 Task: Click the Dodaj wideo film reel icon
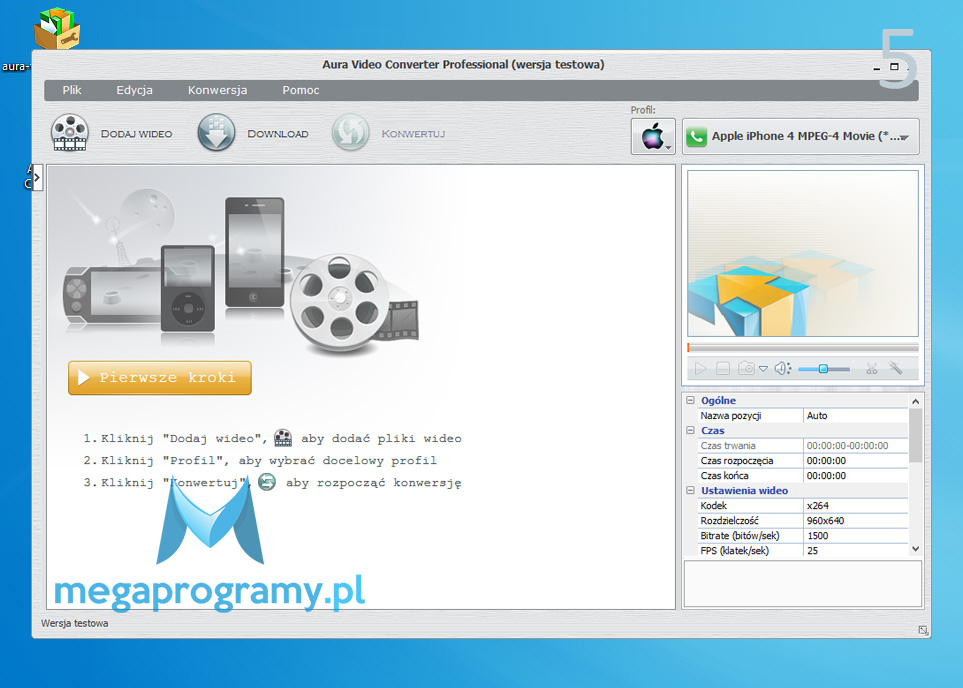[x=70, y=133]
